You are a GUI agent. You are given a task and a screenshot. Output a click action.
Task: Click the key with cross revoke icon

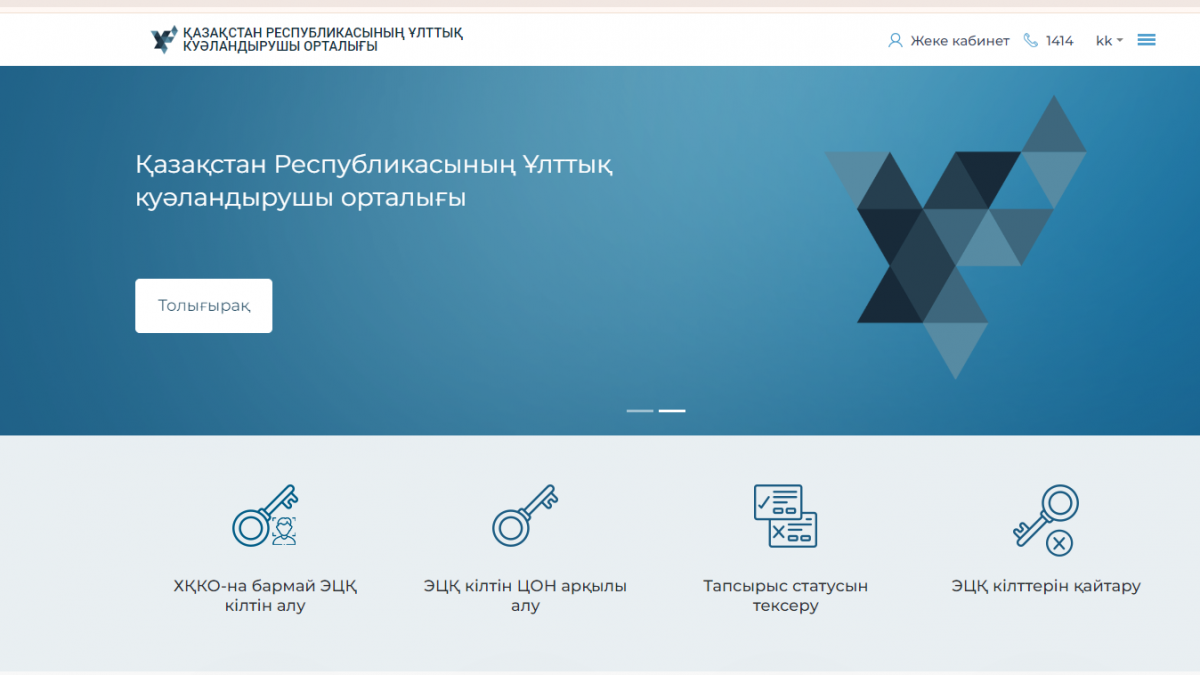(1045, 520)
